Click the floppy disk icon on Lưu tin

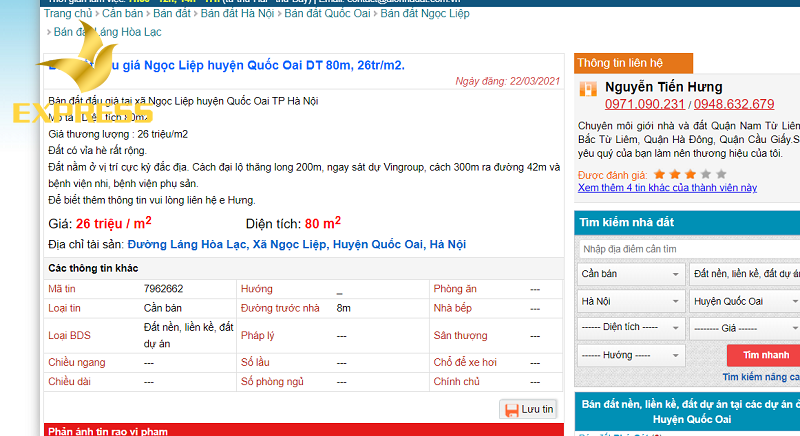click(x=511, y=409)
